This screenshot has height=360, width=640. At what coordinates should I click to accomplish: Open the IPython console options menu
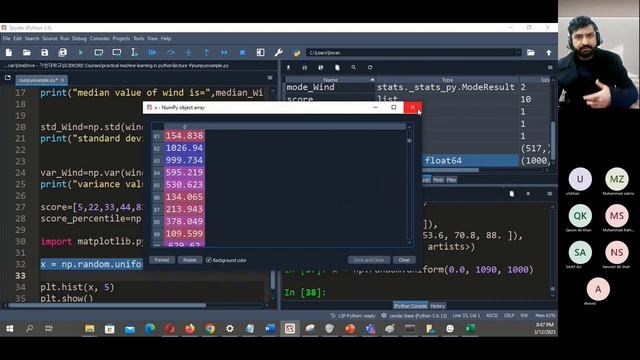[x=550, y=194]
